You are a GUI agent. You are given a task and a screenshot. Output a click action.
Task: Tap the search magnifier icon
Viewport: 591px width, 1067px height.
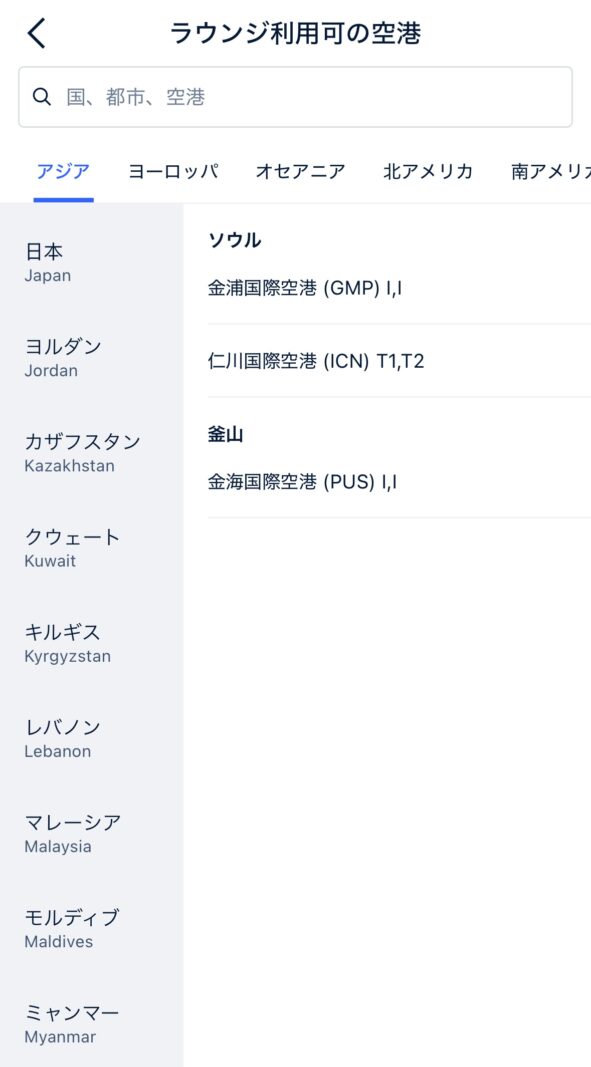[42, 97]
